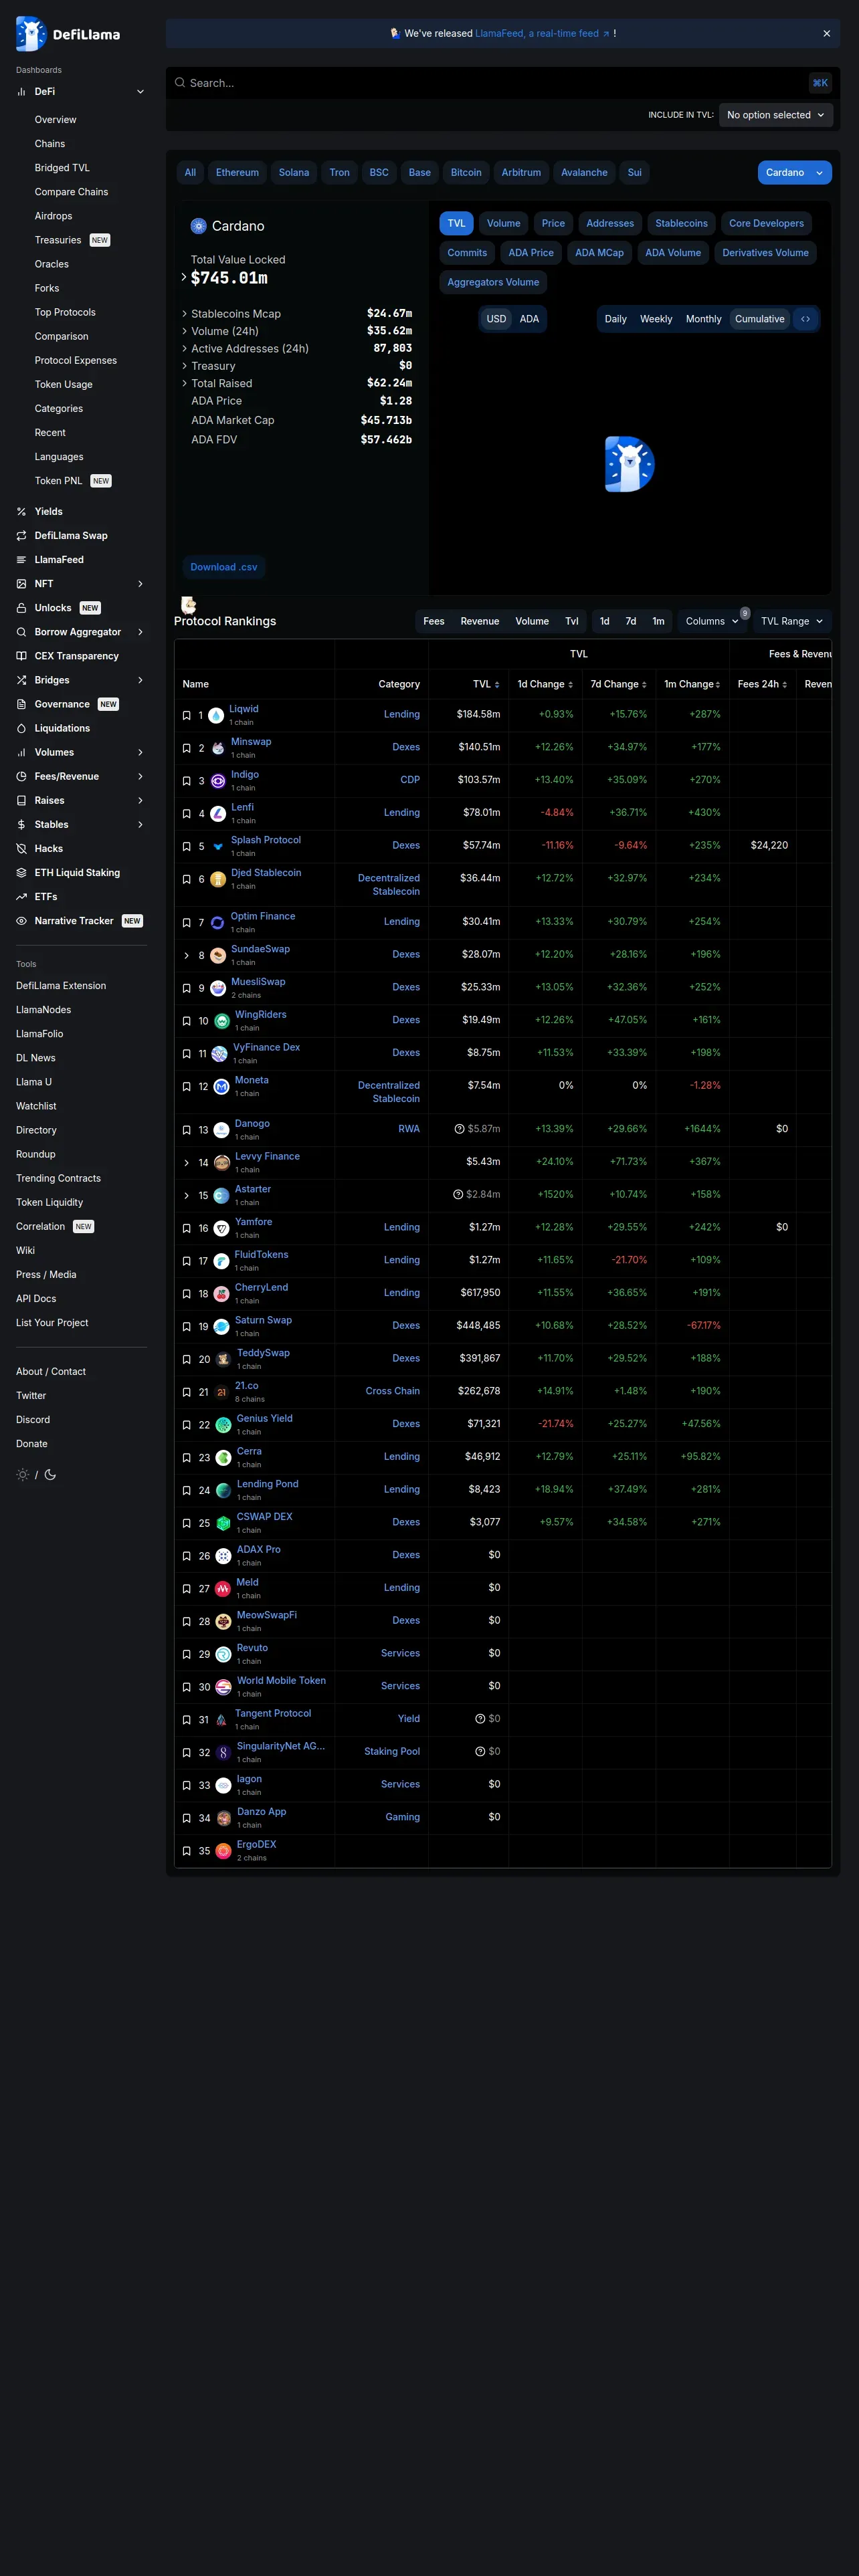Select the 7d change column filter
Screen dimensions: 859x2576
[631, 621]
